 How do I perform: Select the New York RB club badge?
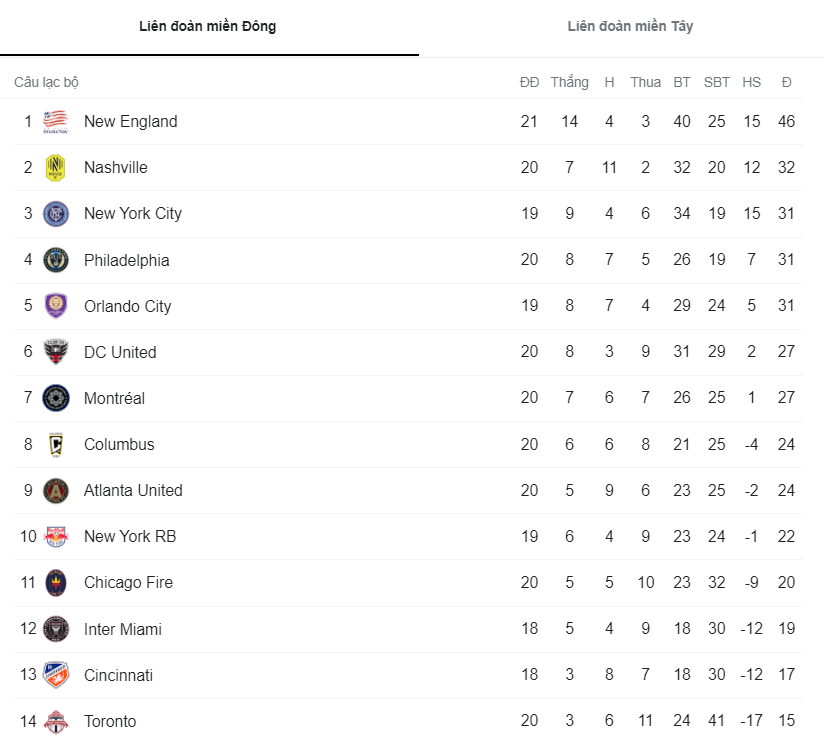pyautogui.click(x=57, y=536)
